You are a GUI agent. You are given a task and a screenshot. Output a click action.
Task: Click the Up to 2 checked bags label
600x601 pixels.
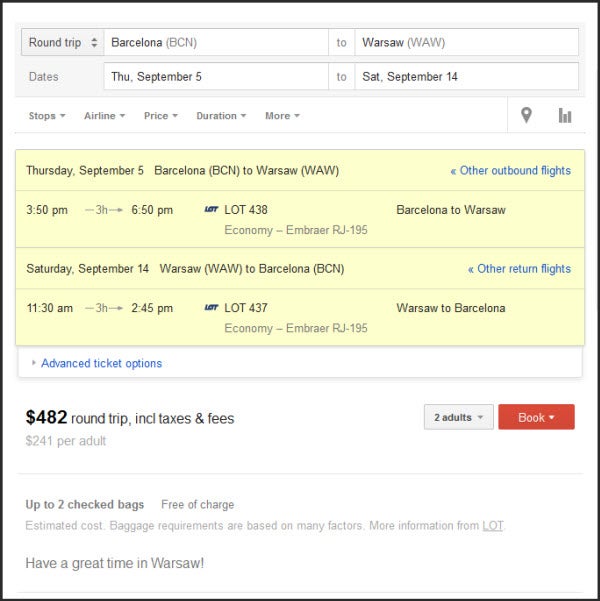(x=85, y=504)
